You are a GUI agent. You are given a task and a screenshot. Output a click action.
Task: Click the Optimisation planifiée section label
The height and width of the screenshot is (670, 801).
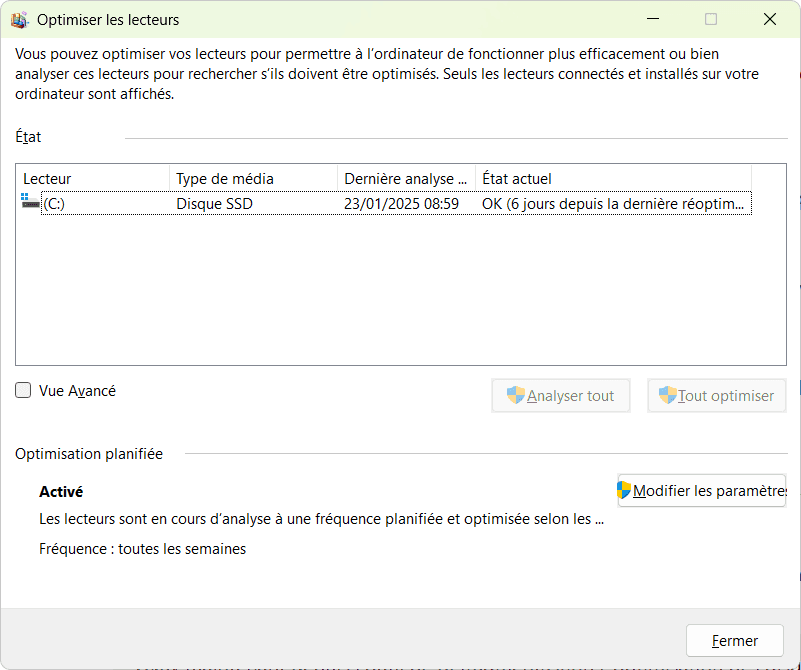click(x=89, y=453)
